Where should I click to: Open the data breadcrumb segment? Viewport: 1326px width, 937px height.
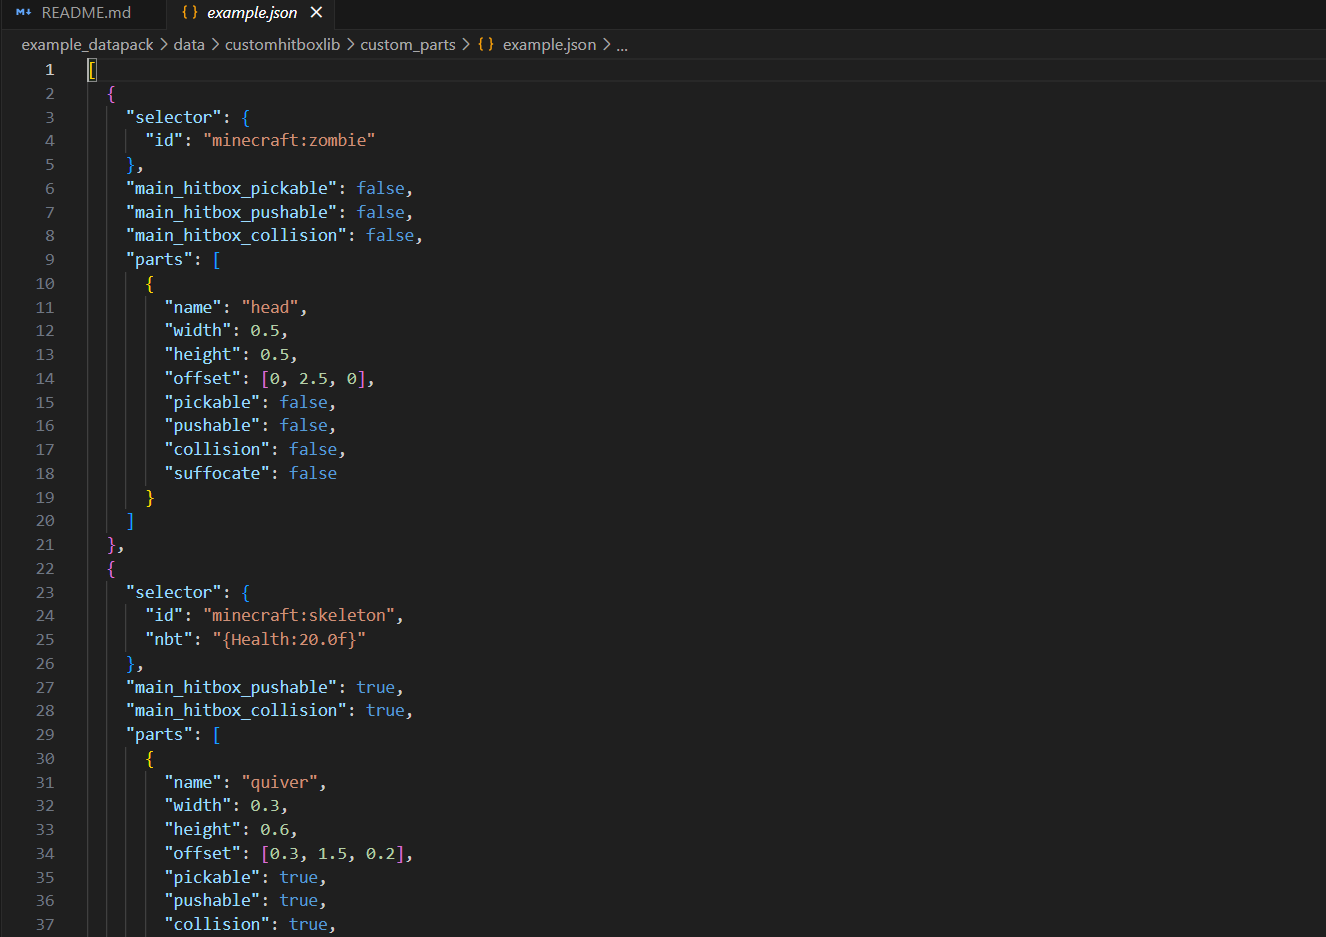pyautogui.click(x=189, y=45)
